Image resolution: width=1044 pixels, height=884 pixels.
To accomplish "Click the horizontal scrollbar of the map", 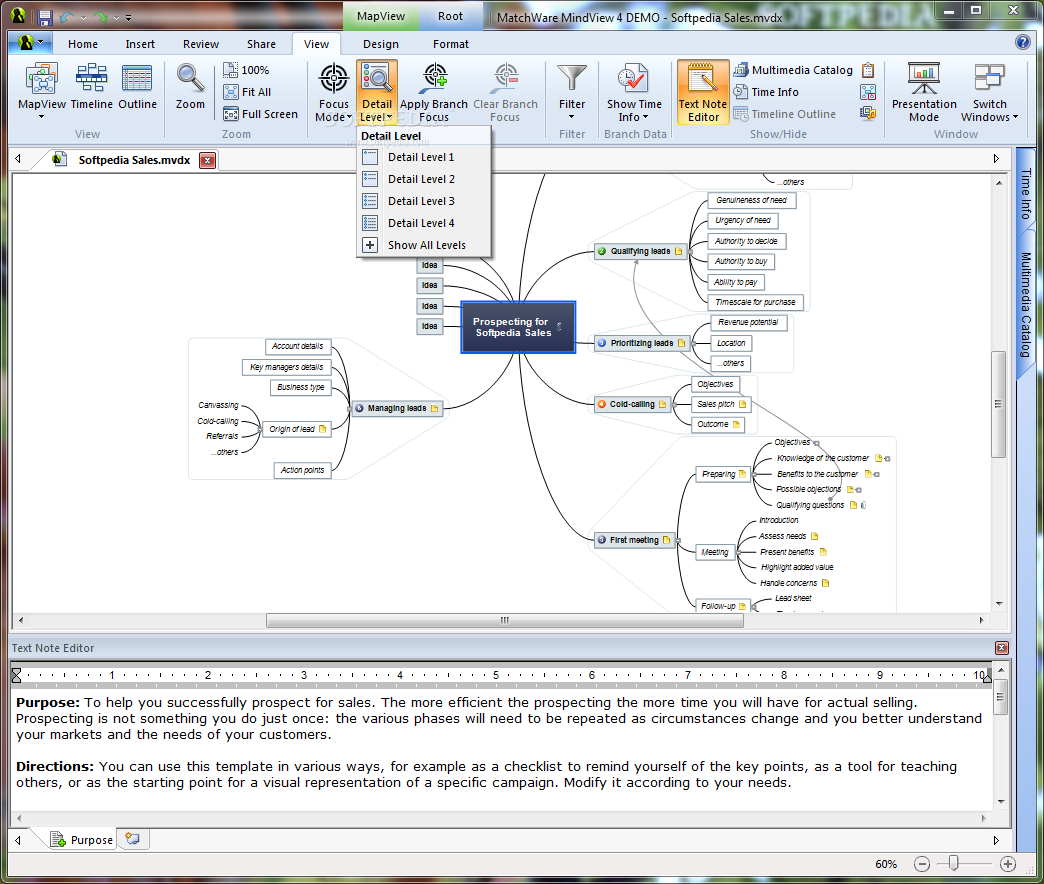I will (505, 620).
